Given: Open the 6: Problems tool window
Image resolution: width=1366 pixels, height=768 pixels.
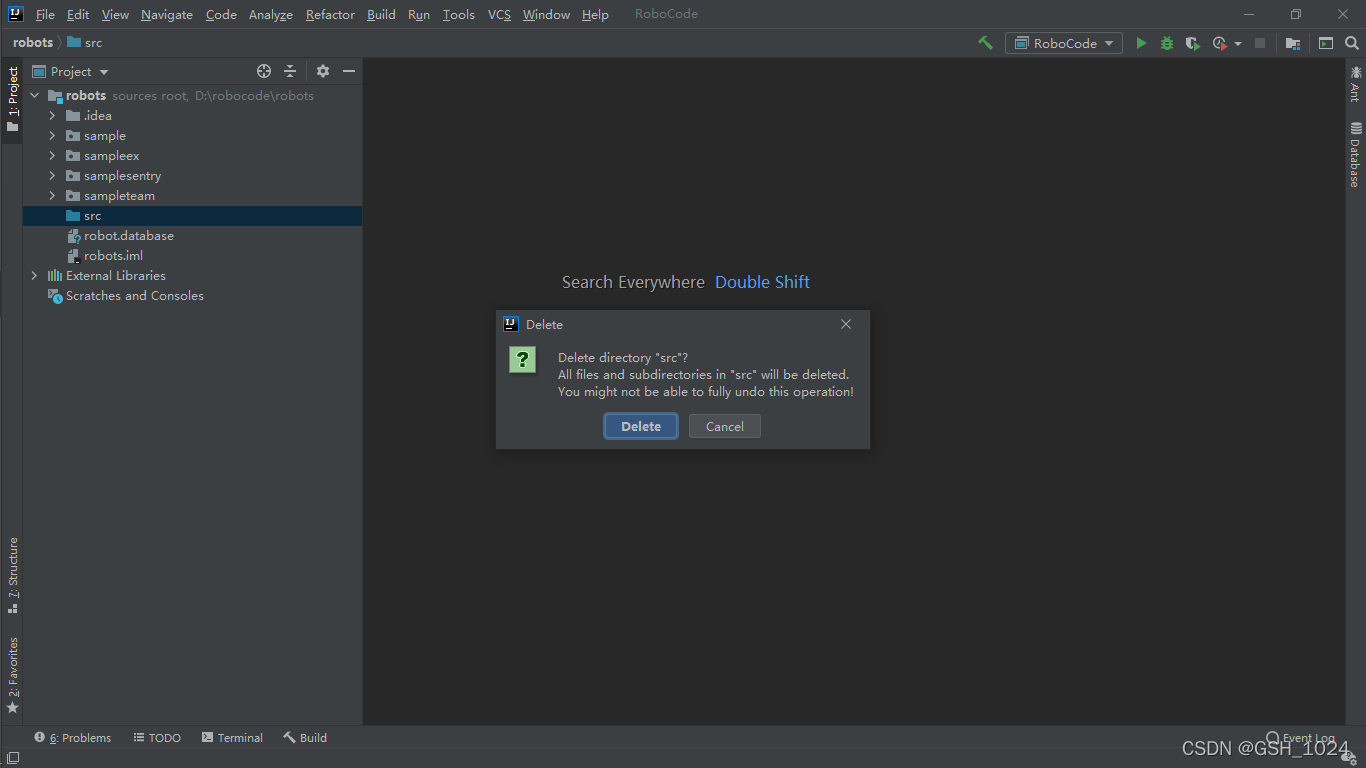Looking at the screenshot, I should [x=73, y=738].
